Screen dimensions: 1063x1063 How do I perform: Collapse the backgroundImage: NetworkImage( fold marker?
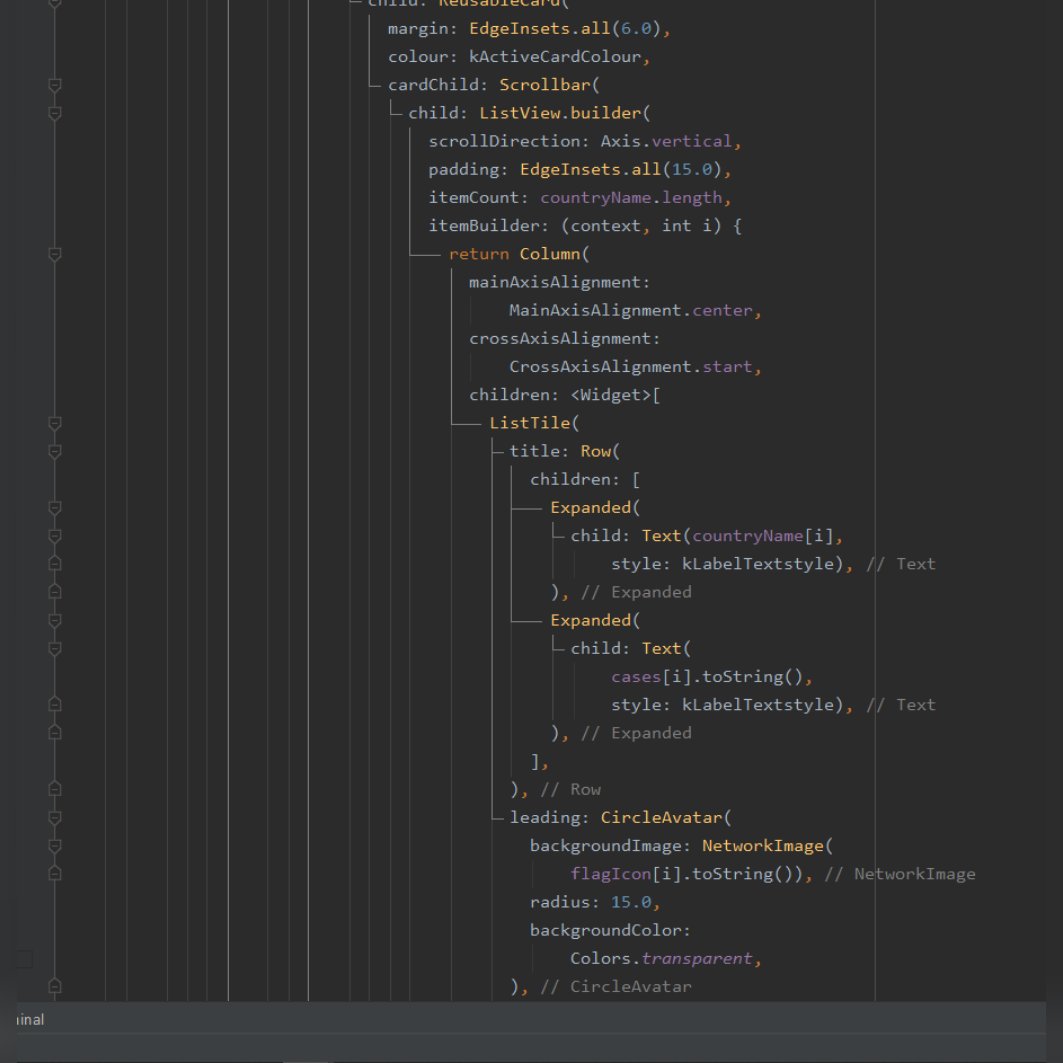point(55,846)
